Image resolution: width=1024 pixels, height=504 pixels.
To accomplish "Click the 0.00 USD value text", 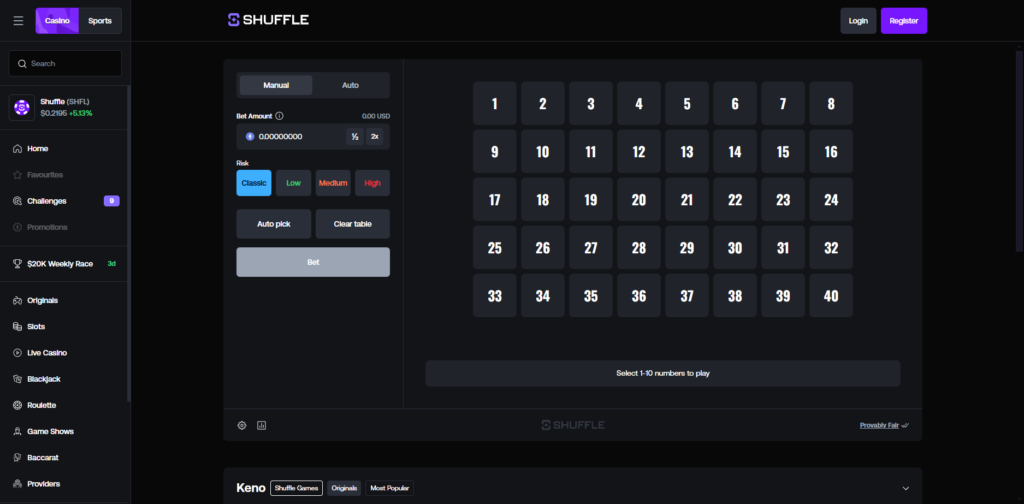I will click(376, 116).
